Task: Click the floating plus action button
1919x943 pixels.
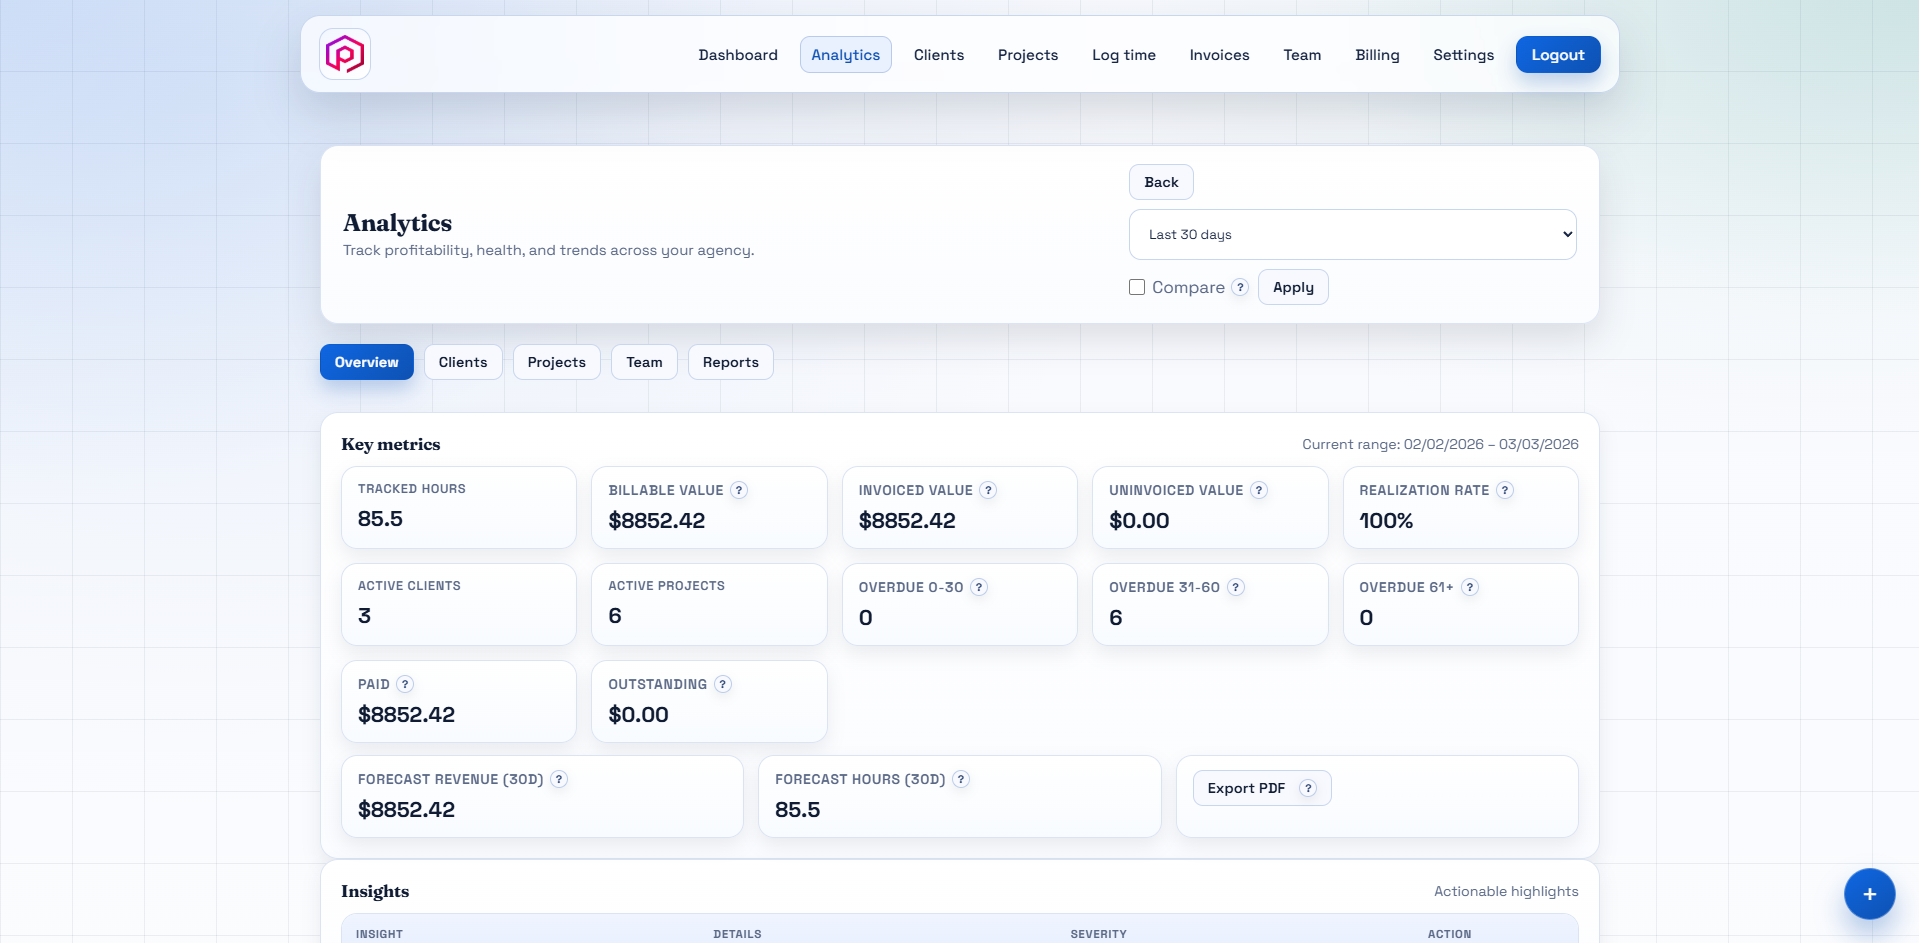Action: pyautogui.click(x=1869, y=894)
